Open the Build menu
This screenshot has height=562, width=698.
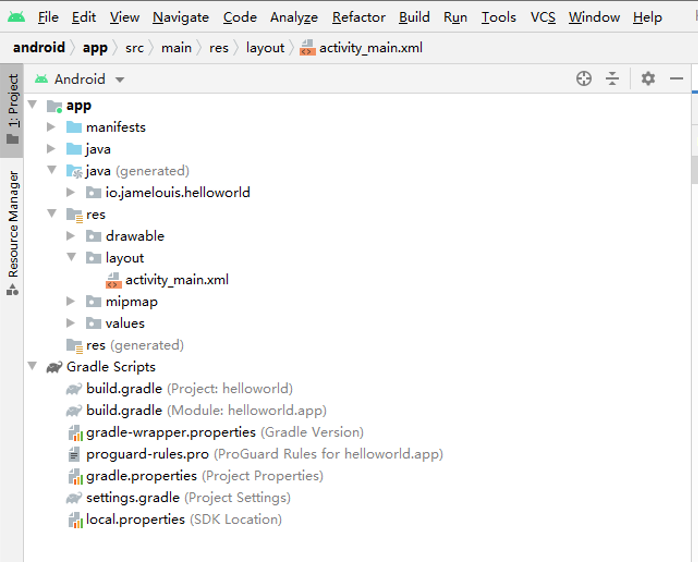414,17
